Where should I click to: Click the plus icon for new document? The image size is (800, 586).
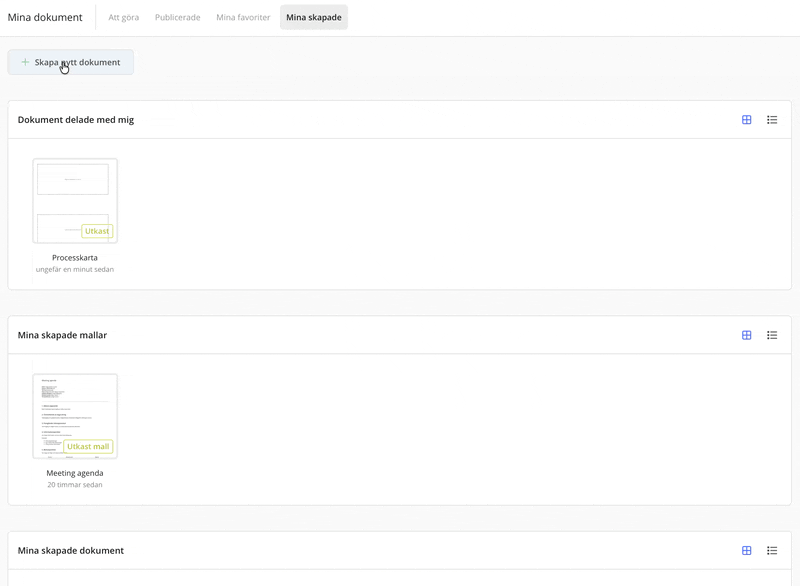coord(25,62)
